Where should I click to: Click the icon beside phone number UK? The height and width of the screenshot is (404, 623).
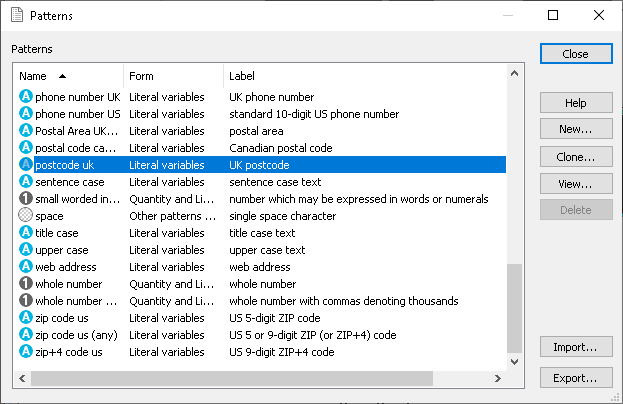26,97
